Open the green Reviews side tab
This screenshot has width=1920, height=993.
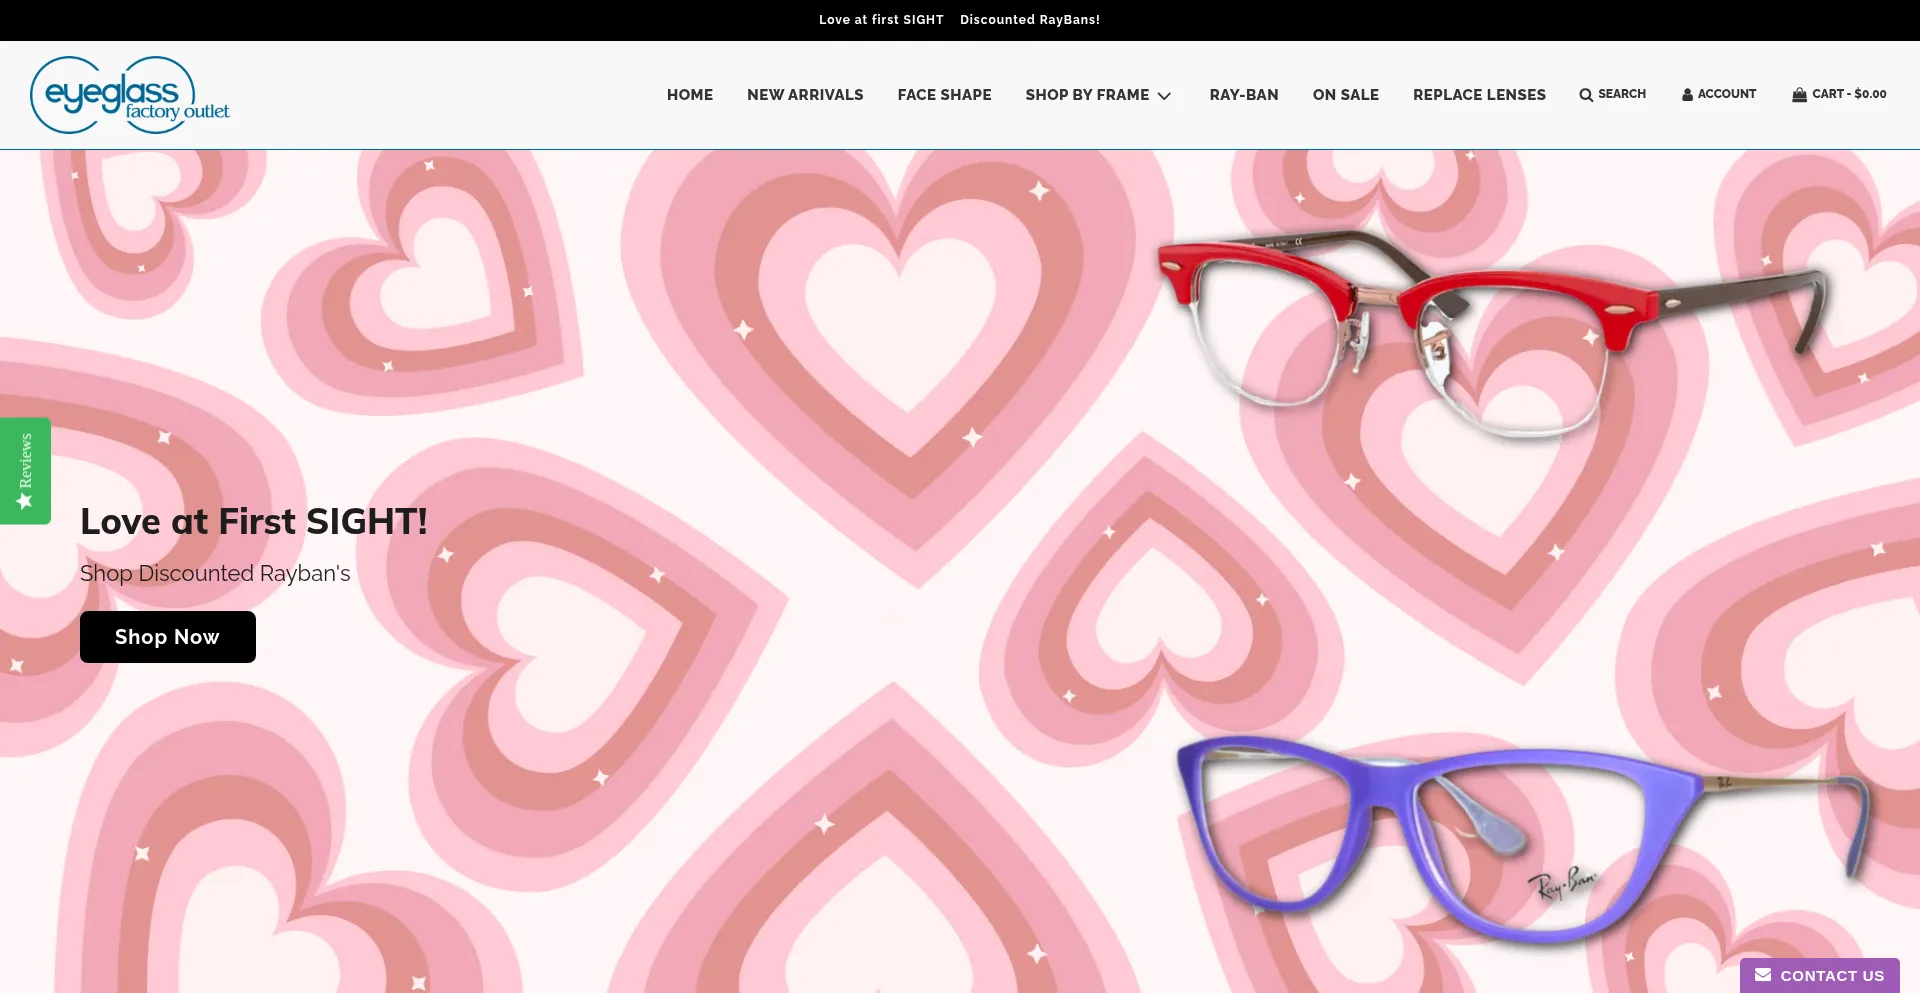(x=25, y=471)
